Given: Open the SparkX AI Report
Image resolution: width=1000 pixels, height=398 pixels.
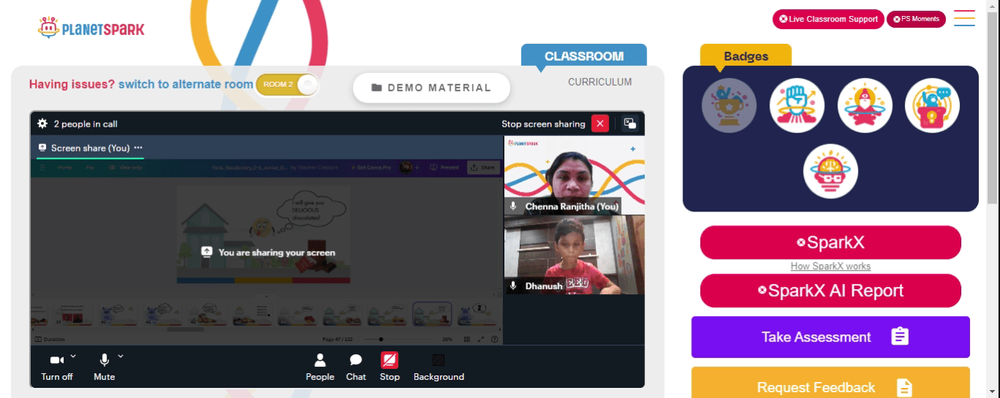Looking at the screenshot, I should tap(830, 291).
